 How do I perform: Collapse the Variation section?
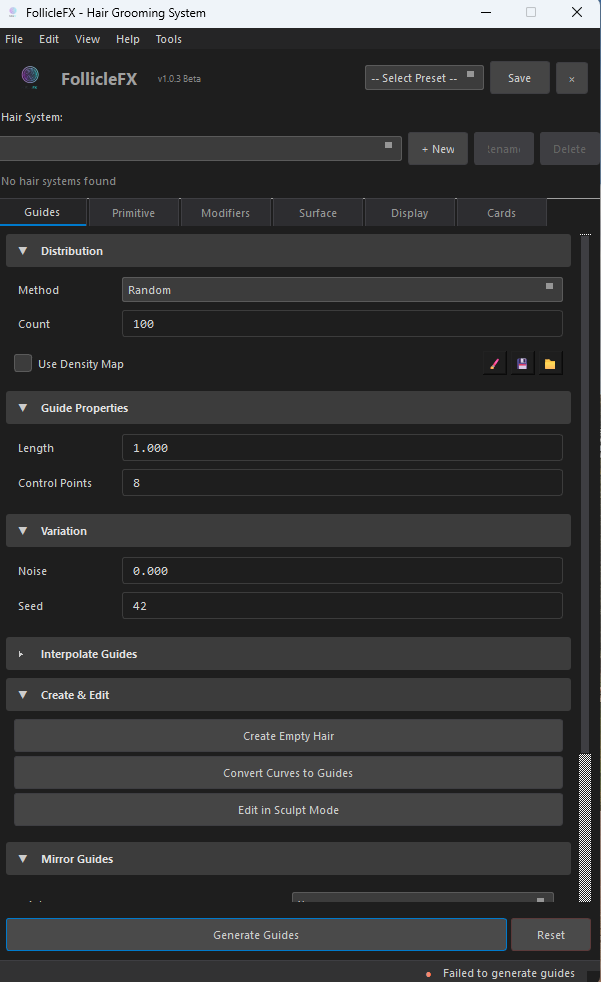click(x=288, y=530)
